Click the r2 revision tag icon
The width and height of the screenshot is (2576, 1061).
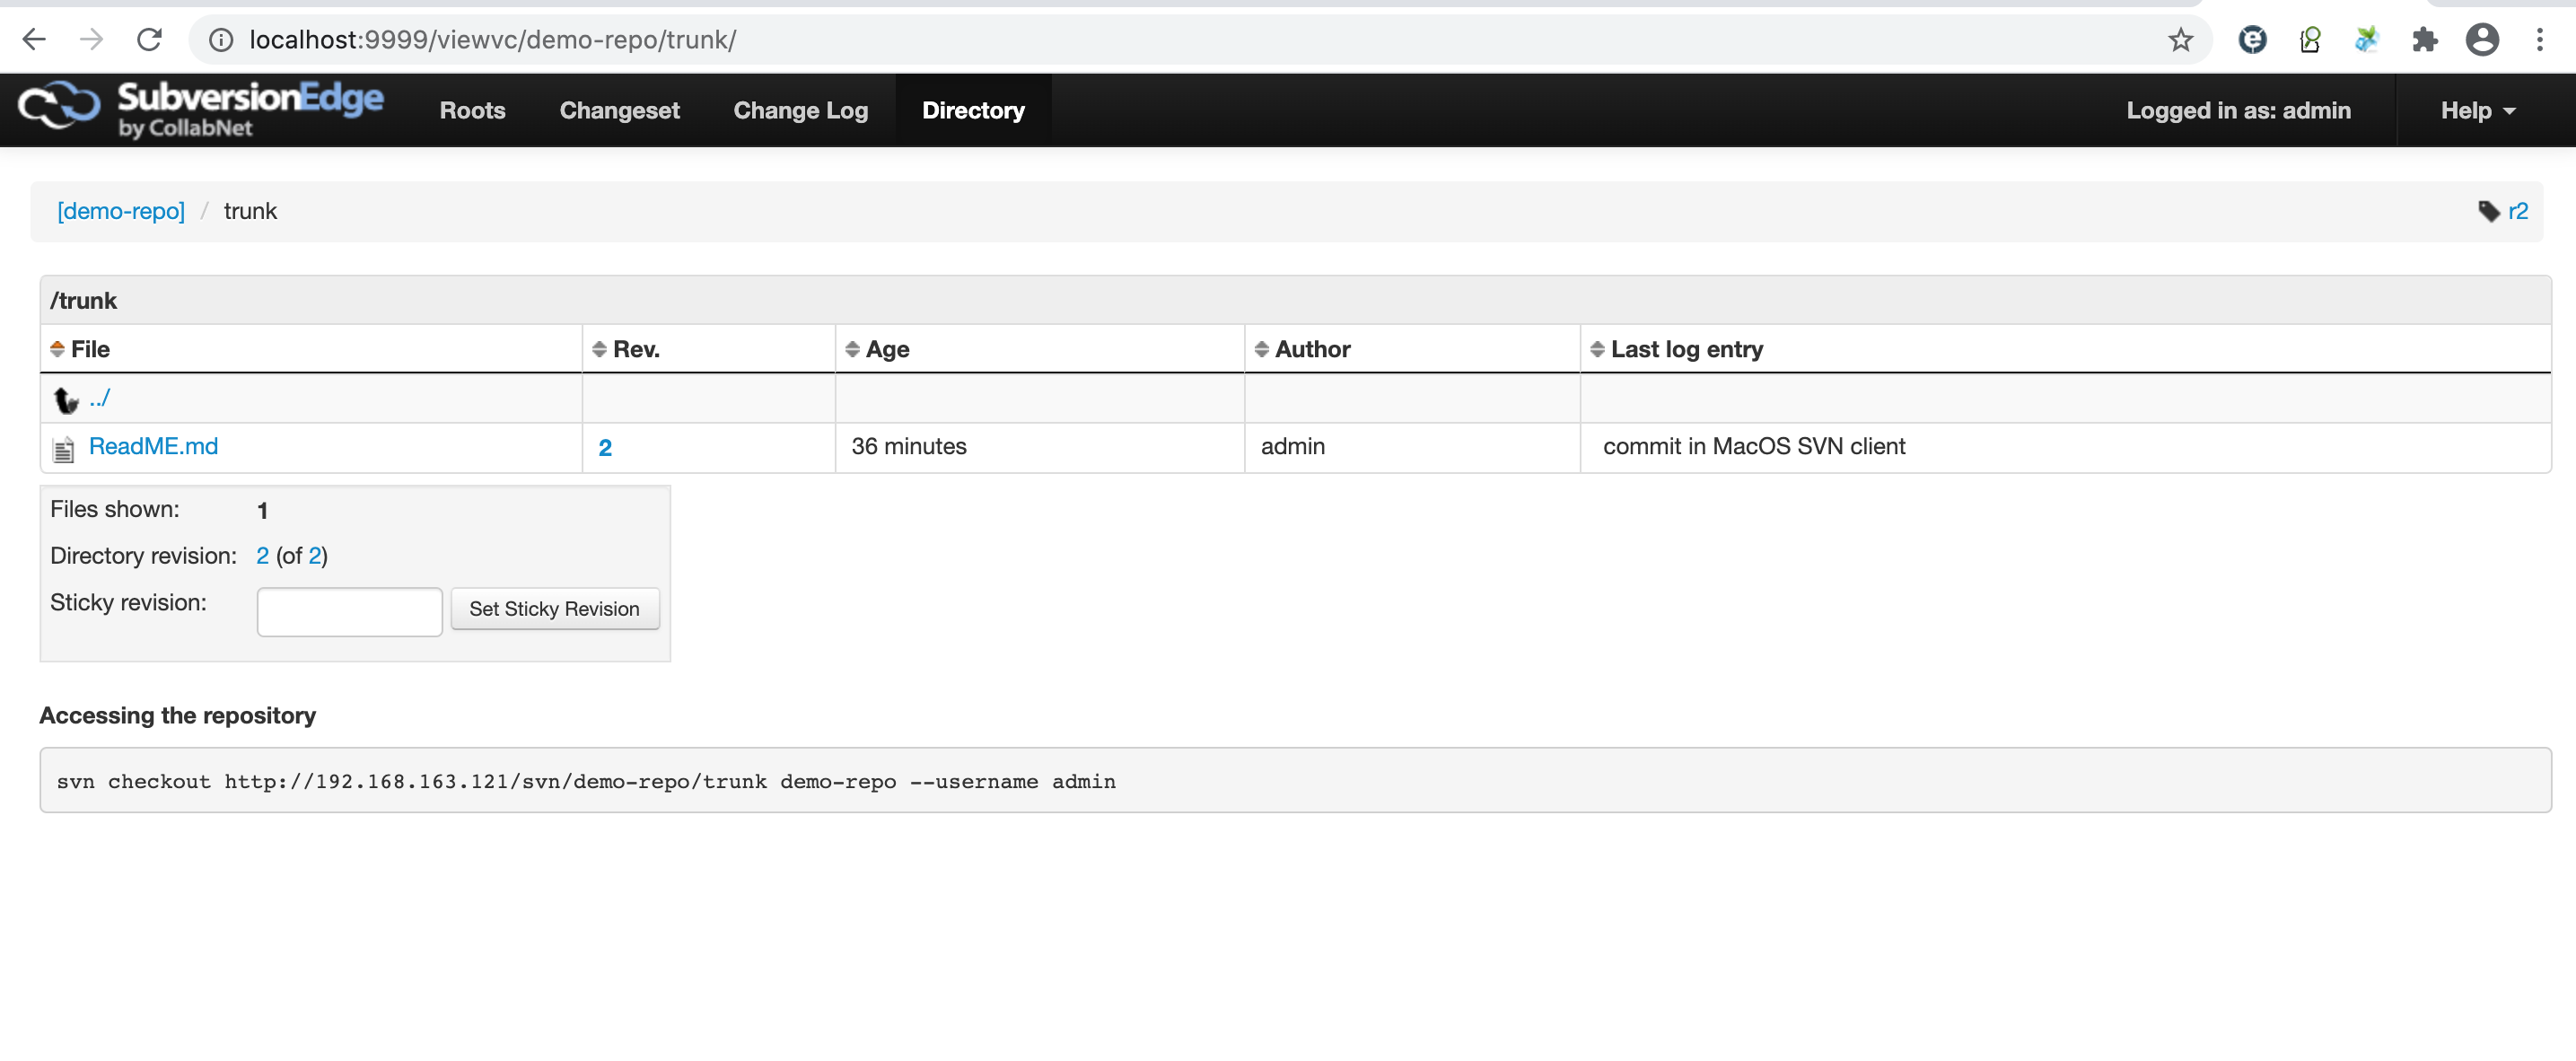tap(2488, 211)
